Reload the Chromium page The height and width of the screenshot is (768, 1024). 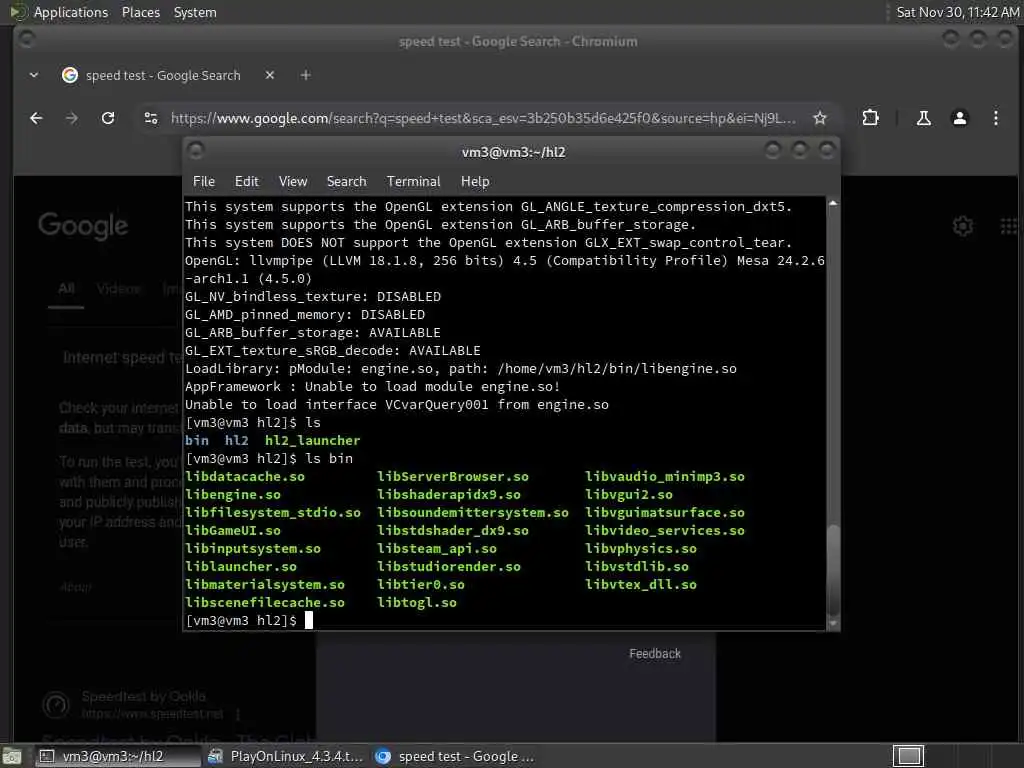point(108,118)
